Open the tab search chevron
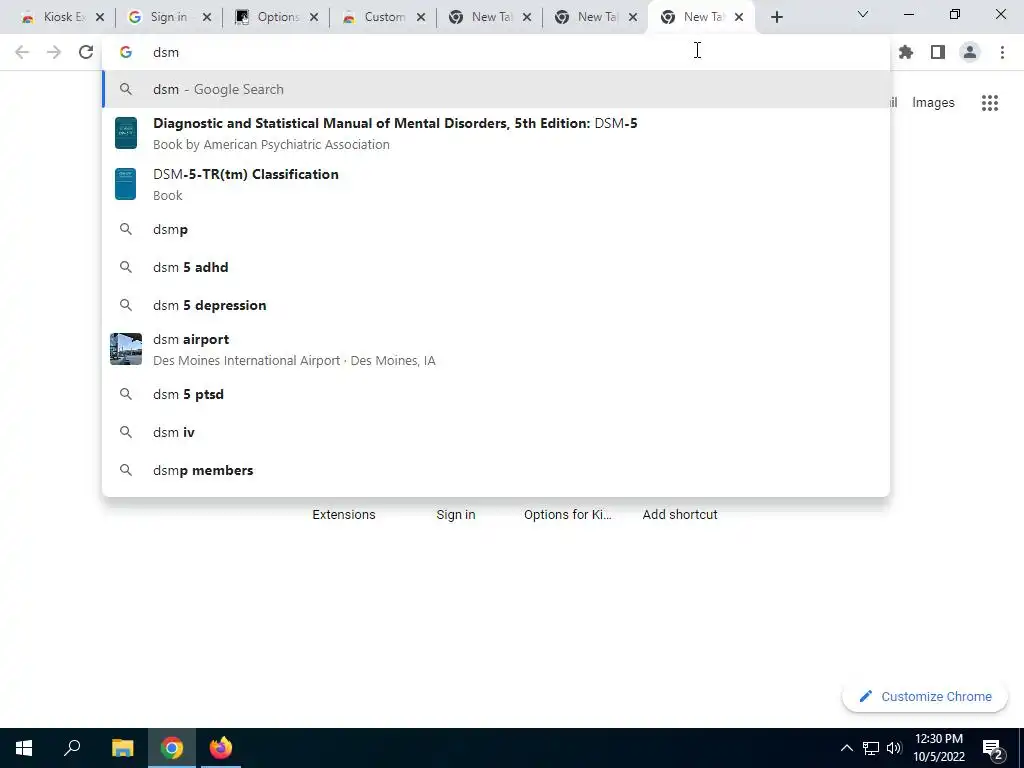This screenshot has width=1024, height=768. click(863, 14)
